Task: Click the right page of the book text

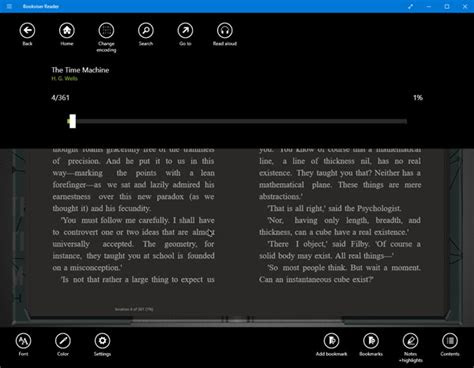Action: pyautogui.click(x=340, y=215)
